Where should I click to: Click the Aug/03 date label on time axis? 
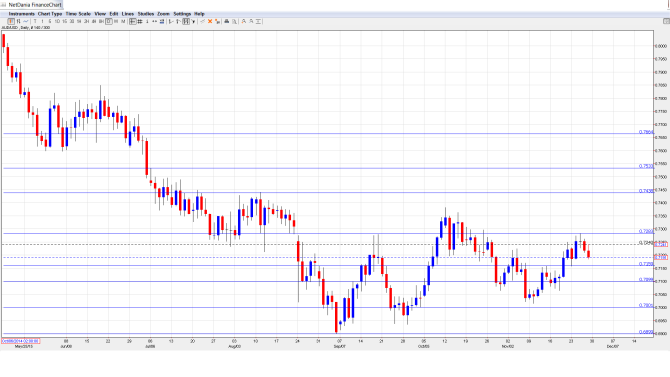234,346
